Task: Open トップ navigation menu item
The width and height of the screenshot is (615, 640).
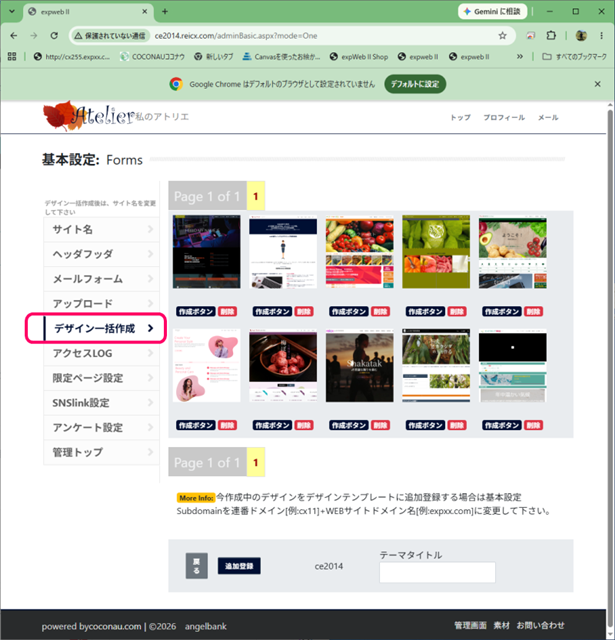Action: coord(460,118)
